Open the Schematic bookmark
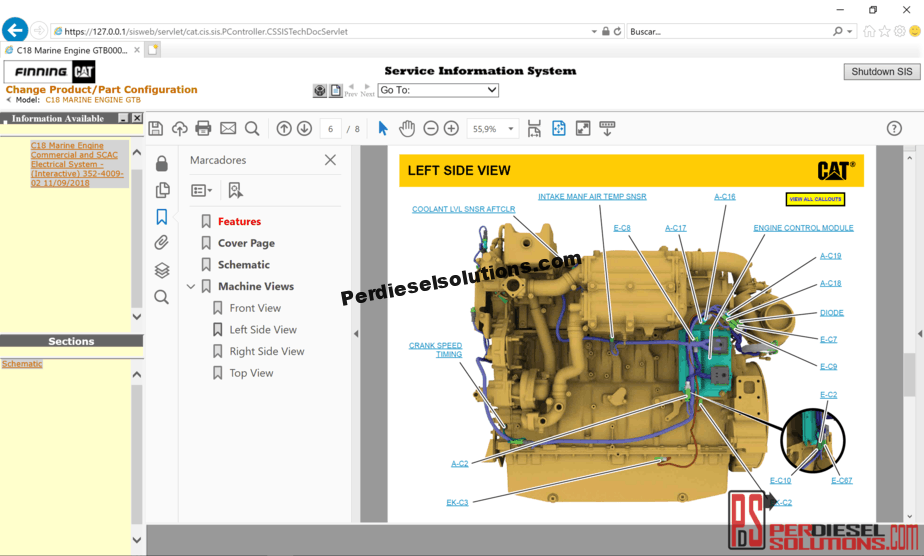Image resolution: width=924 pixels, height=556 pixels. [x=244, y=265]
